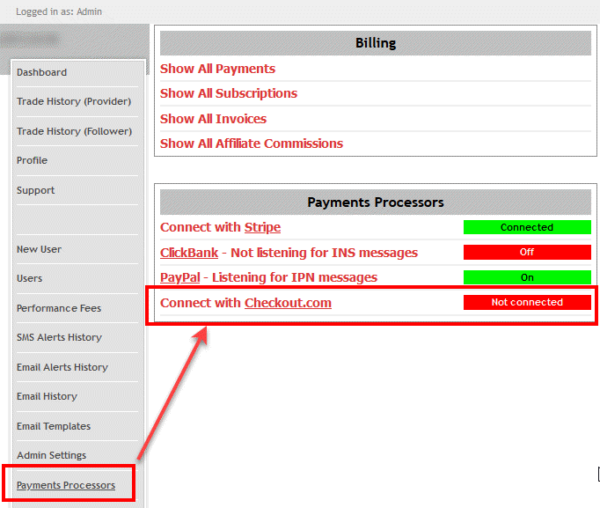Open Dashboard in the sidebar
This screenshot has height=508, width=600.
tap(42, 72)
